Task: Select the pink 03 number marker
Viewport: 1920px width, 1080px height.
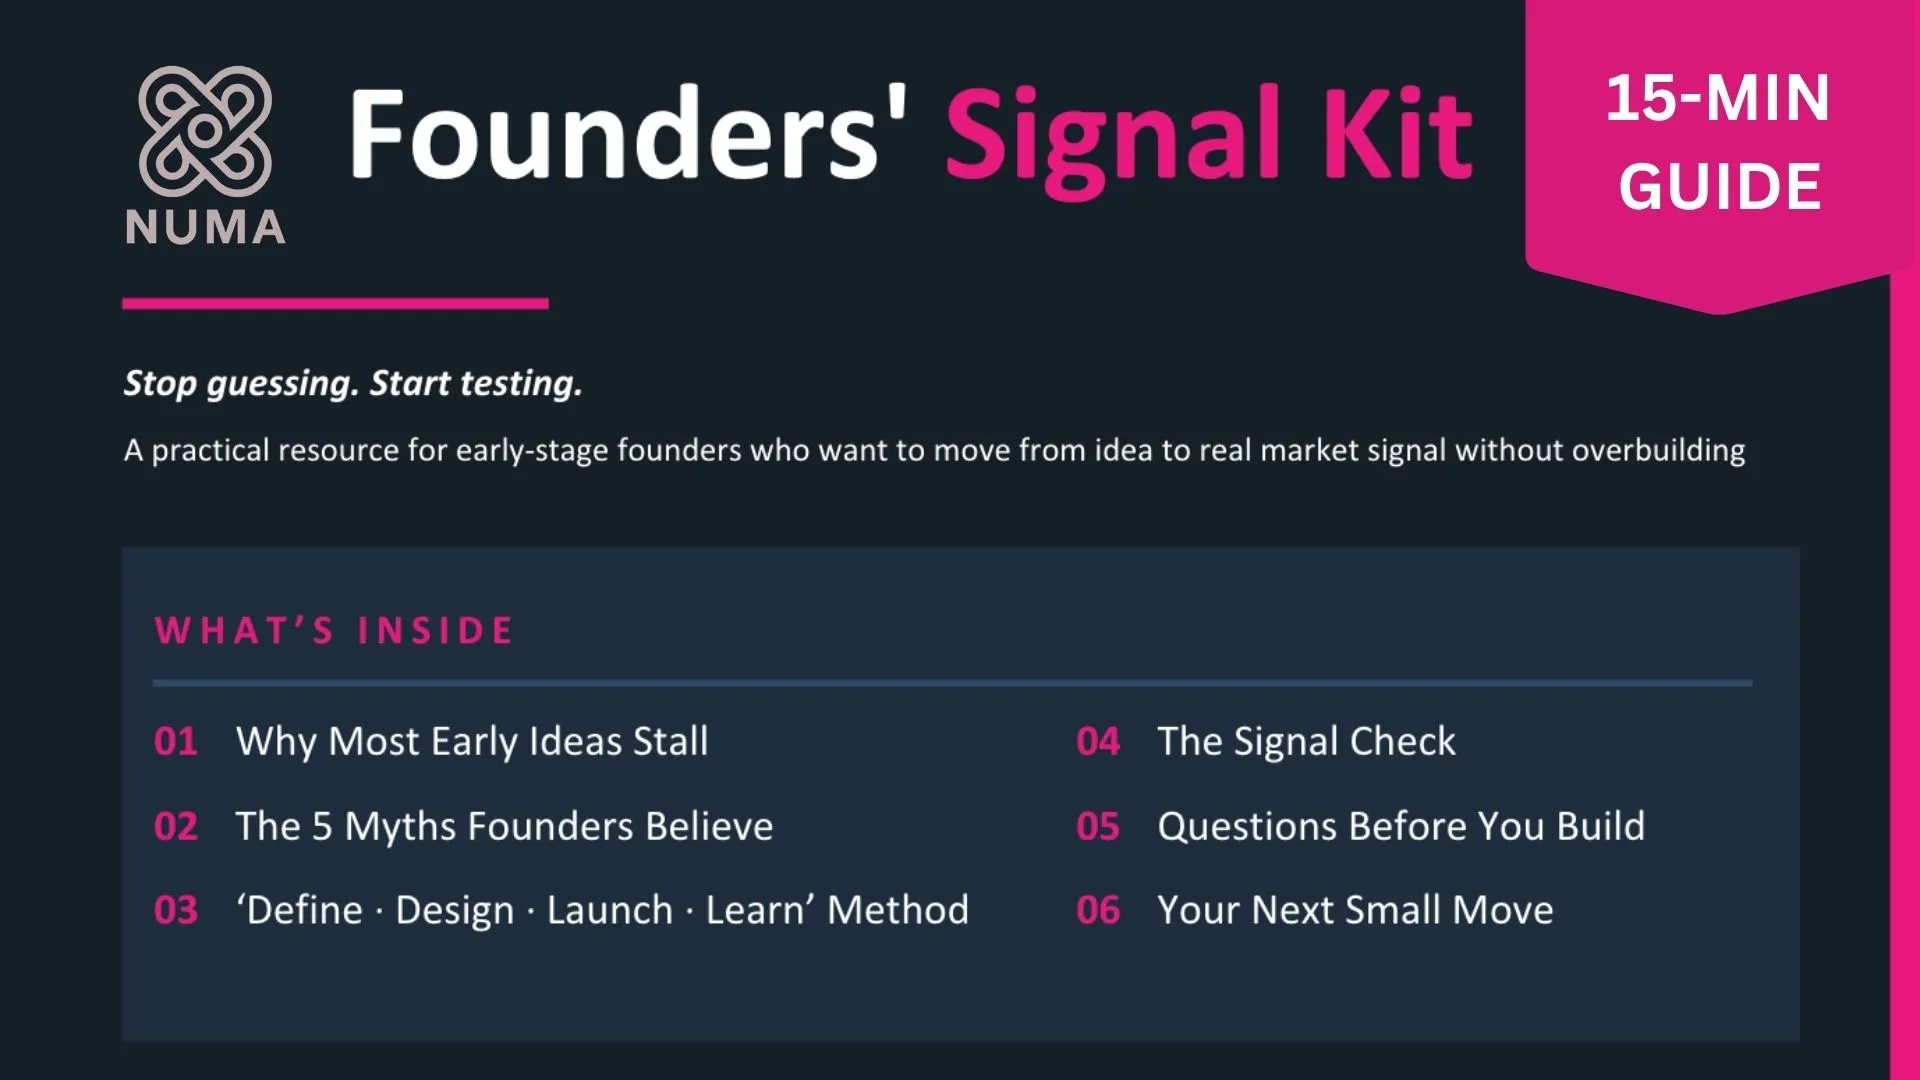Action: coord(176,910)
